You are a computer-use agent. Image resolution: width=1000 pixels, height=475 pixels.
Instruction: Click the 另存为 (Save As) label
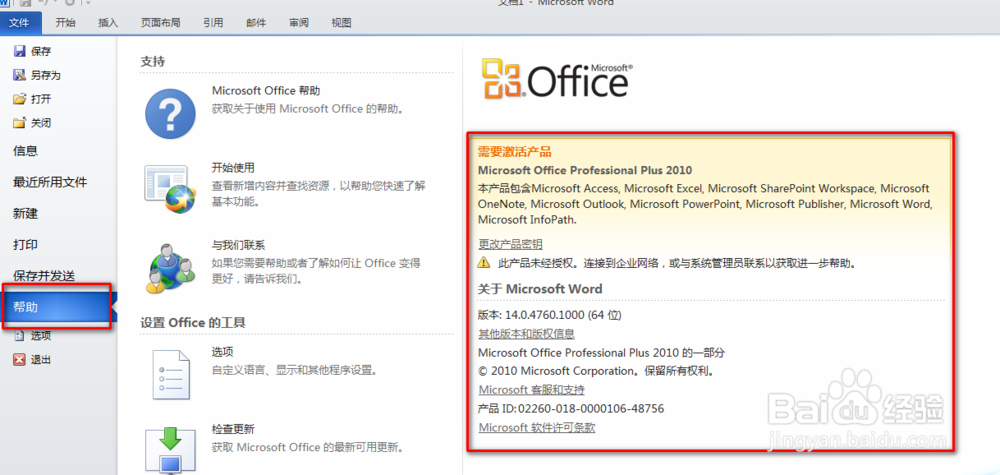tap(46, 75)
